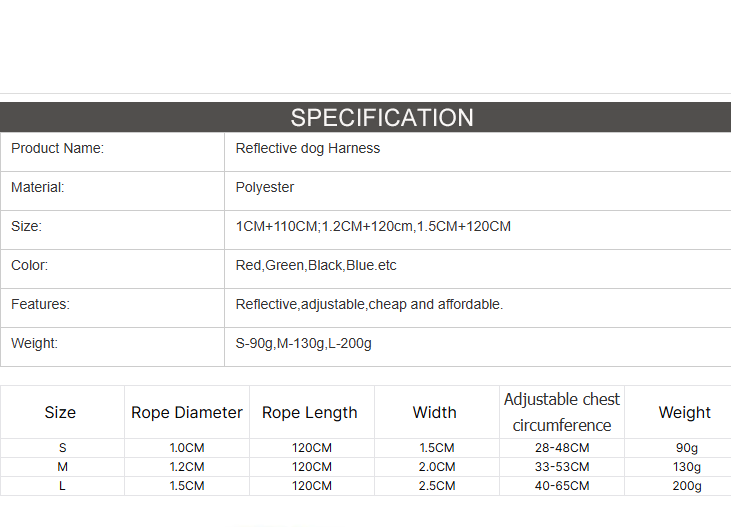731x527 pixels.
Task: Select the Rope Length column header
Action: point(312,412)
